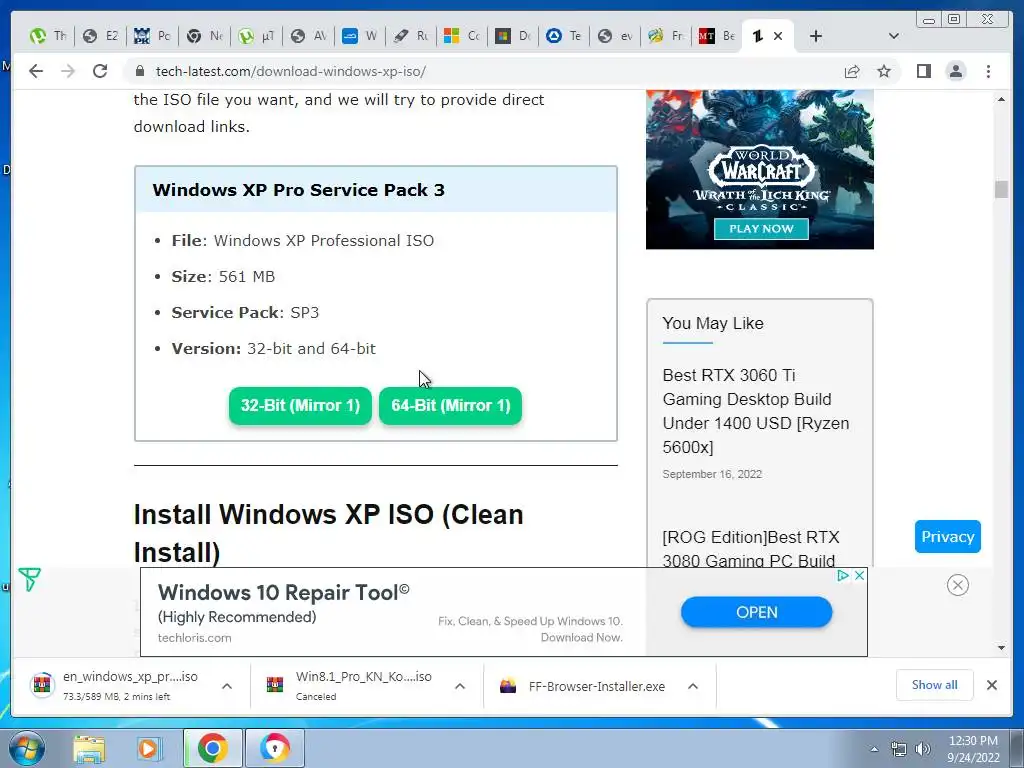
Task: Click the page scrollbar thumb
Action: [x=1001, y=189]
